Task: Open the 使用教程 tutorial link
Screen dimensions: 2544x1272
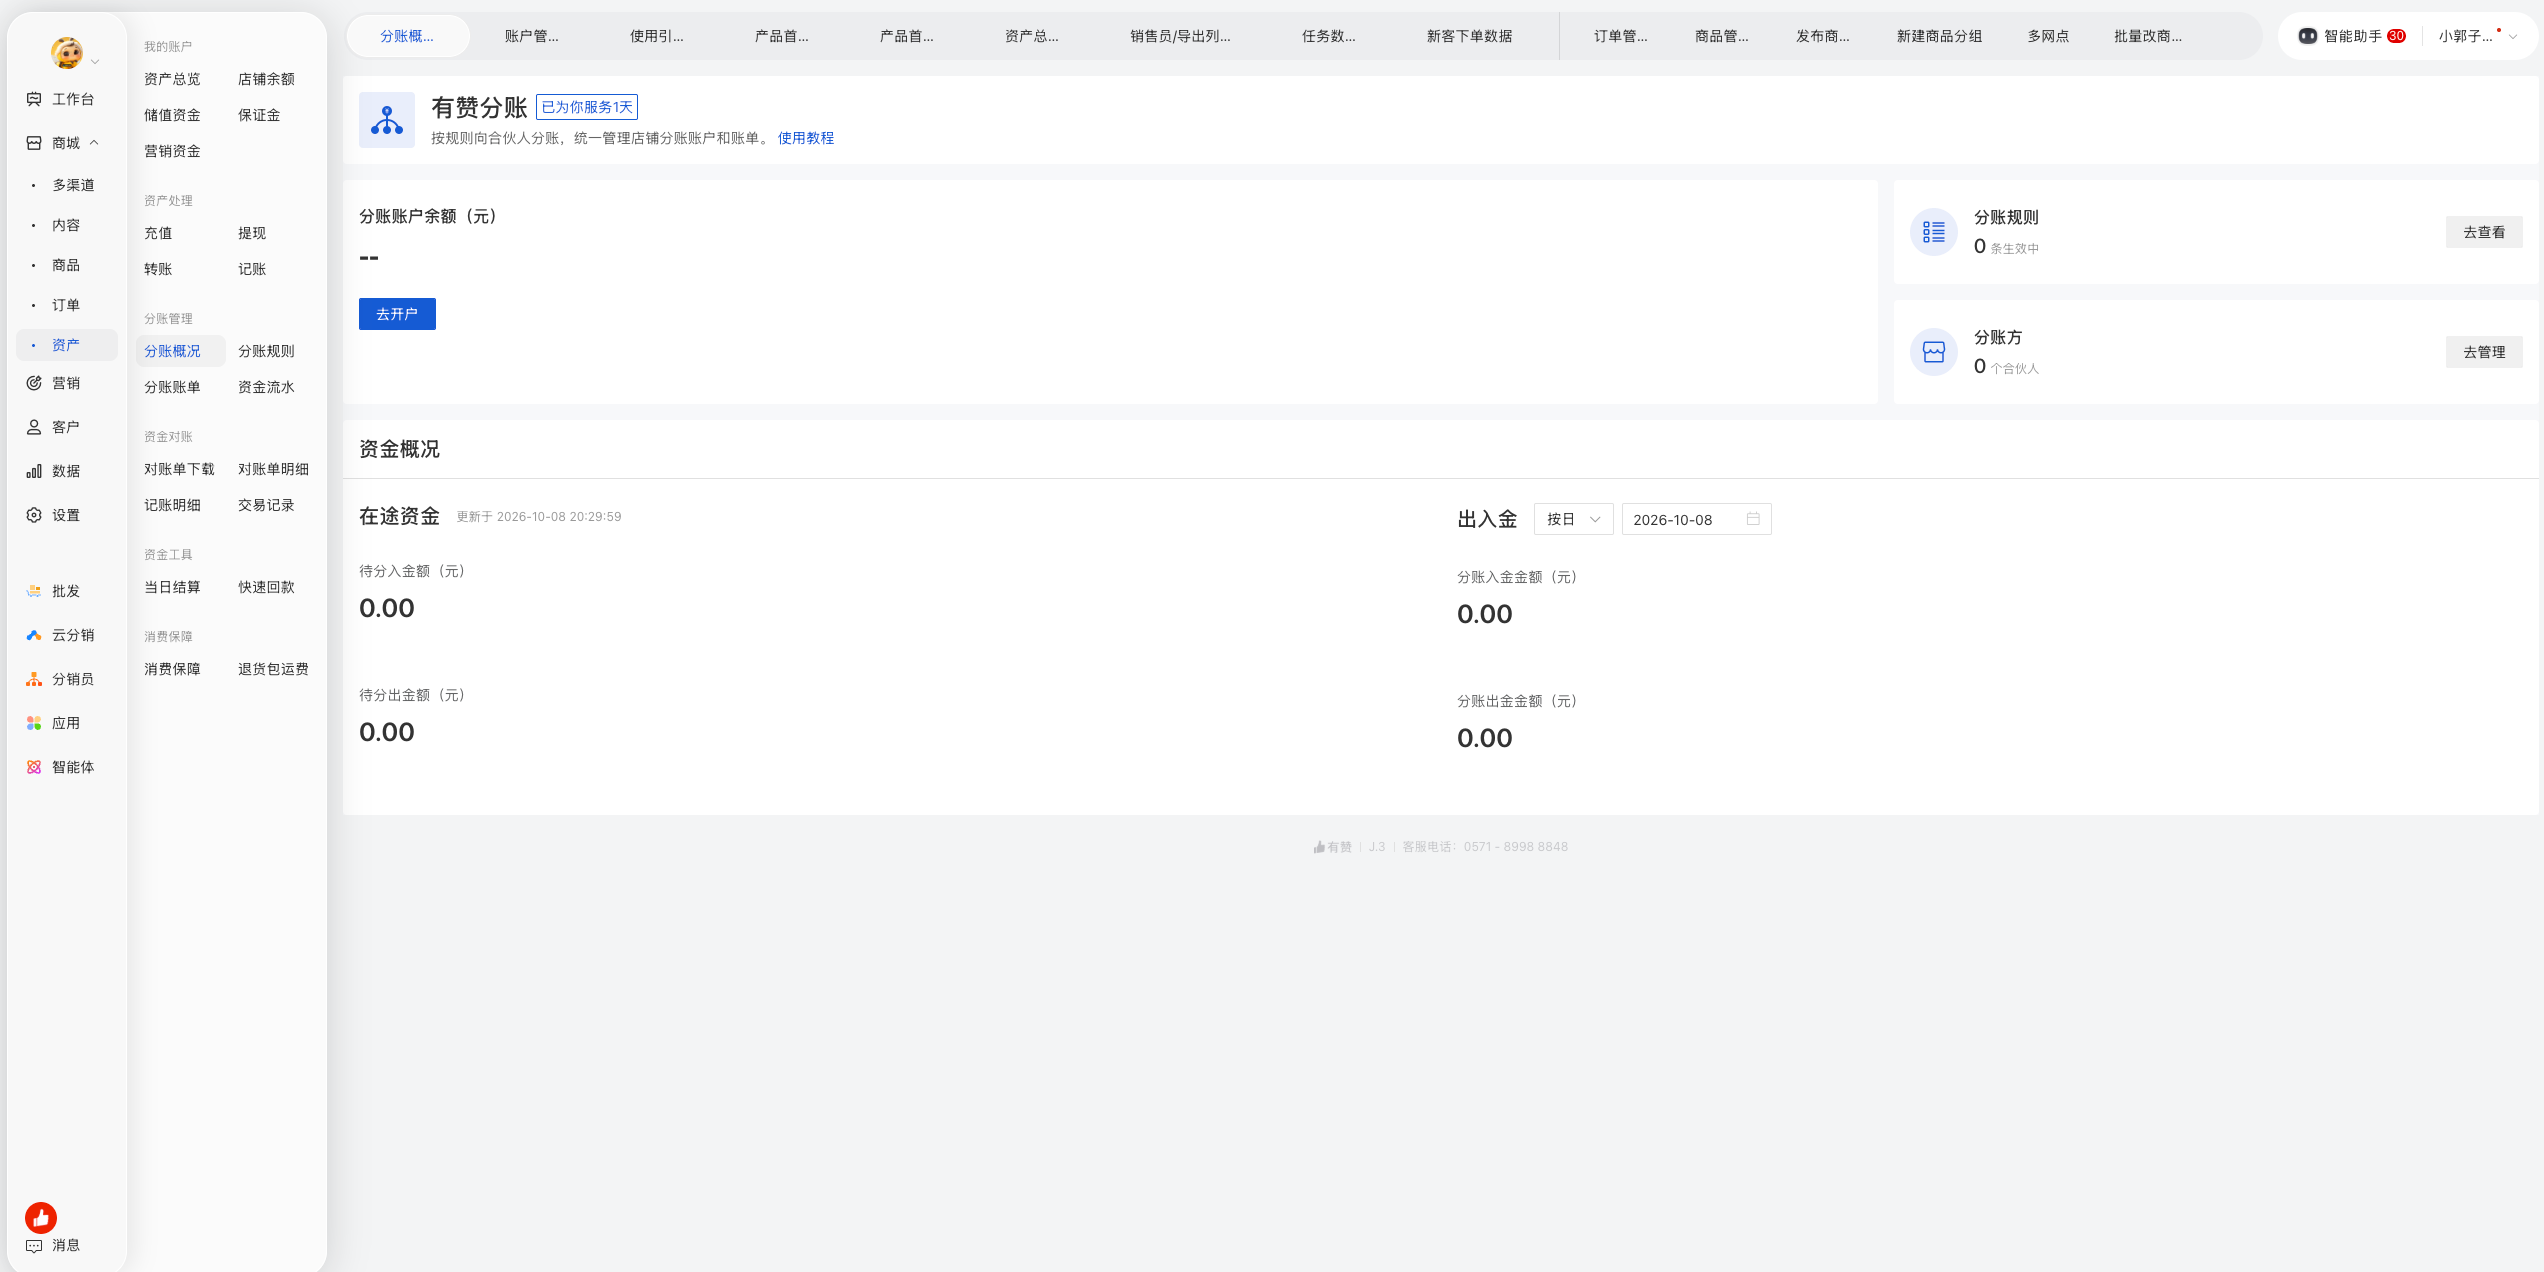Action: point(806,138)
